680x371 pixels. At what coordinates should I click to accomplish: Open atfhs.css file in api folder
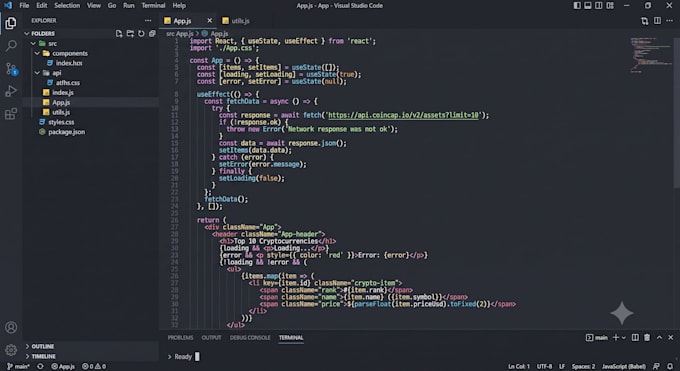64,82
